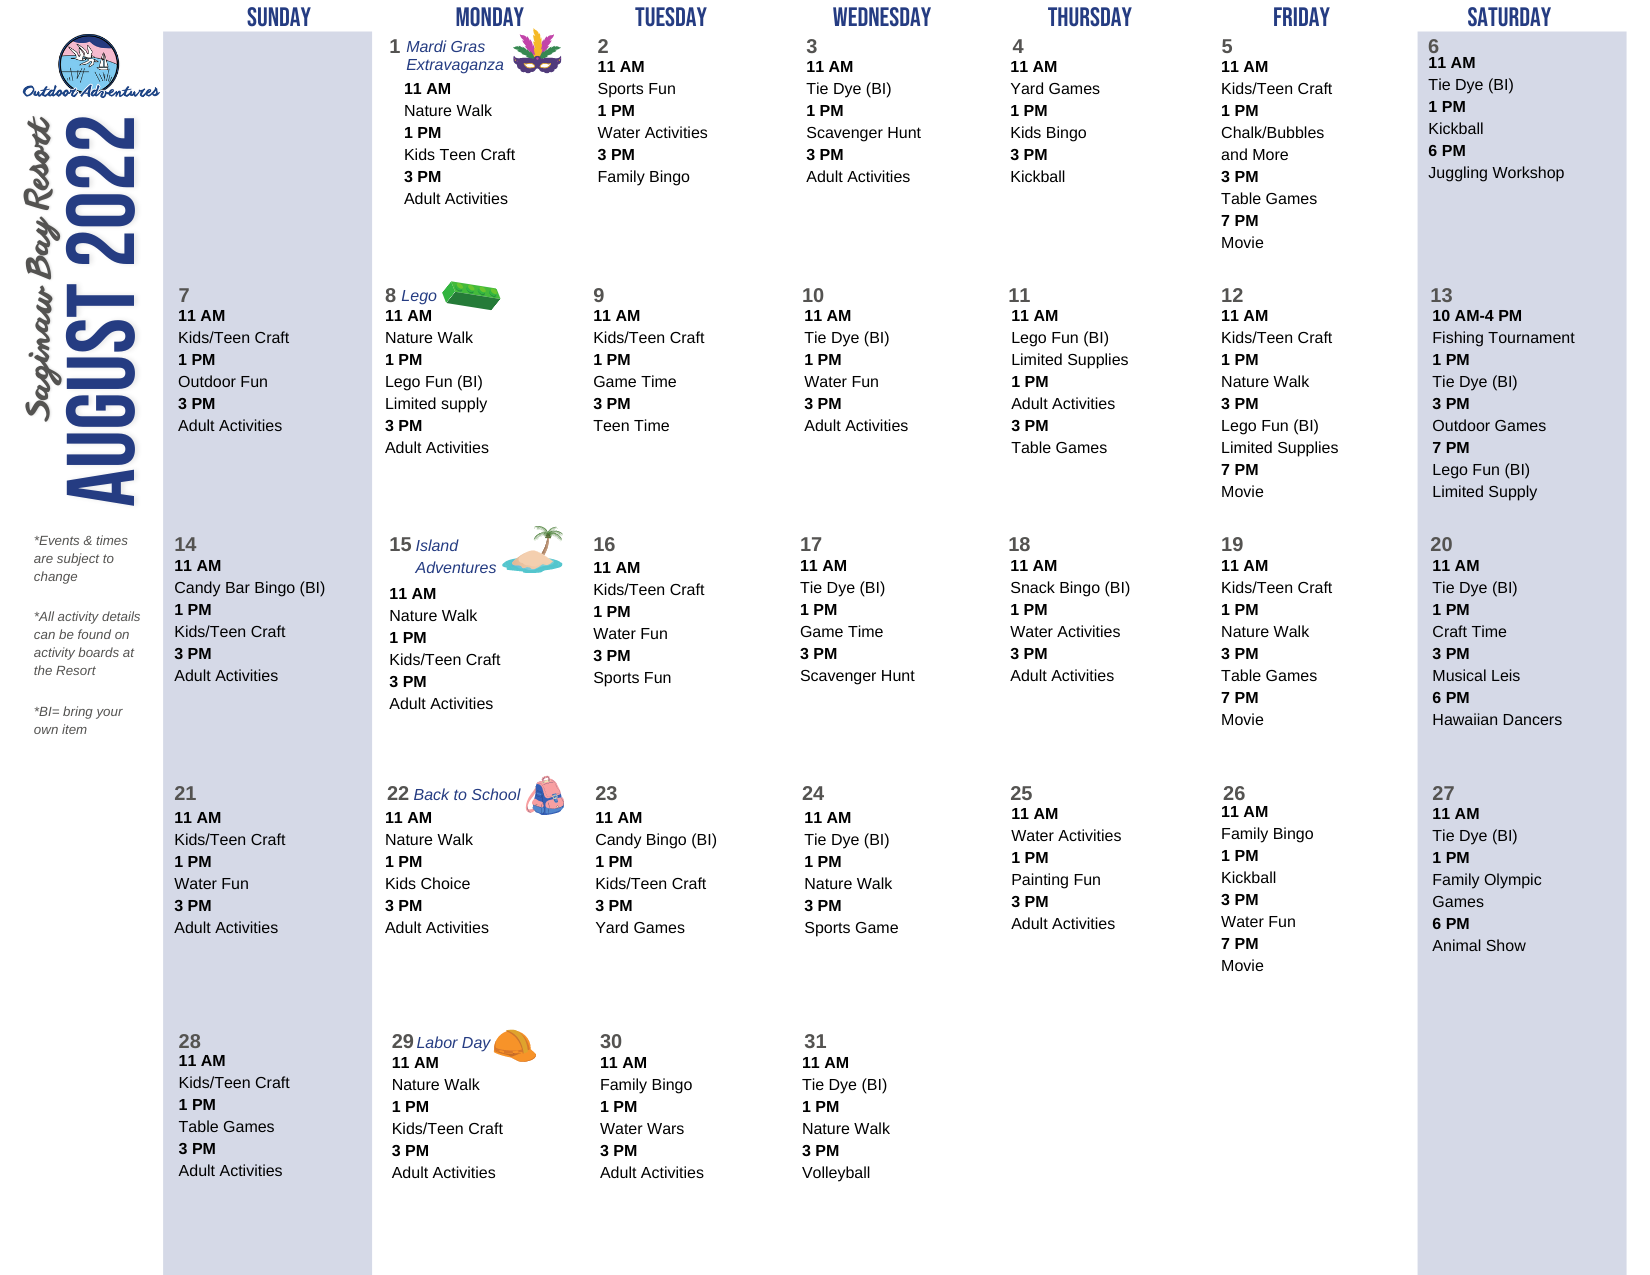Click Candy Bingo (BI) on the 23rd
1650x1275 pixels.
pyautogui.click(x=656, y=840)
